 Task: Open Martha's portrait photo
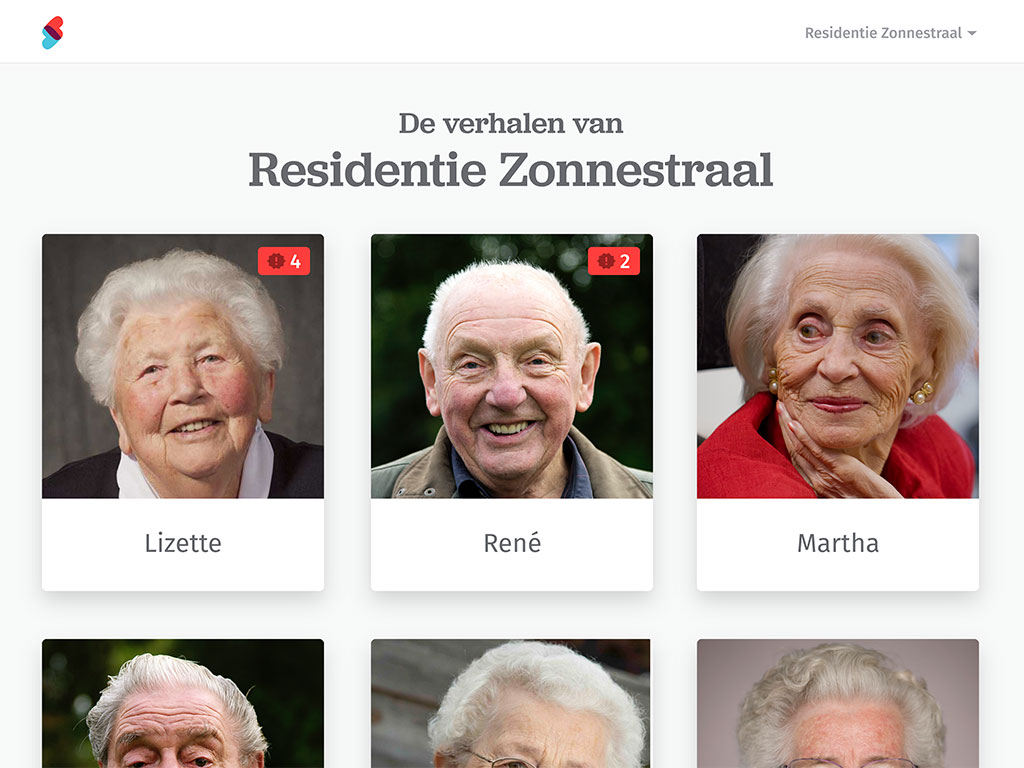[x=838, y=366]
